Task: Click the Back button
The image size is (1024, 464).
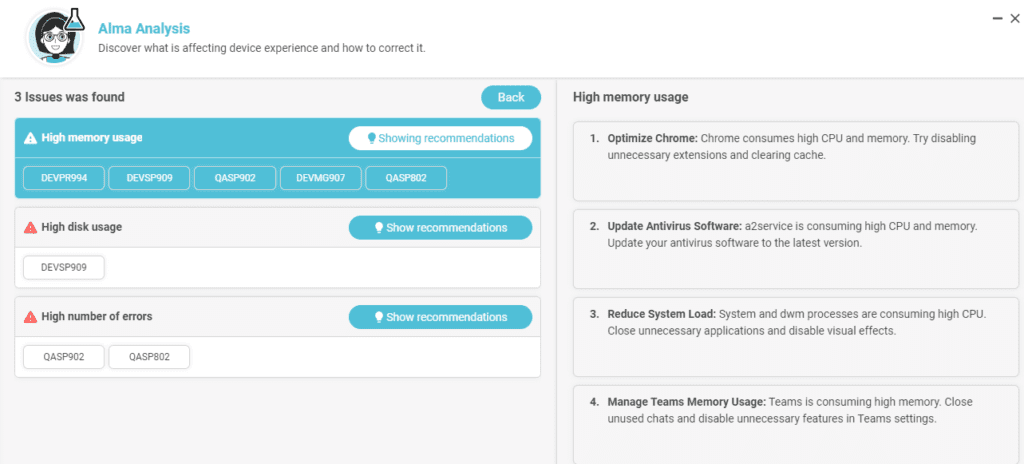Action: point(511,97)
